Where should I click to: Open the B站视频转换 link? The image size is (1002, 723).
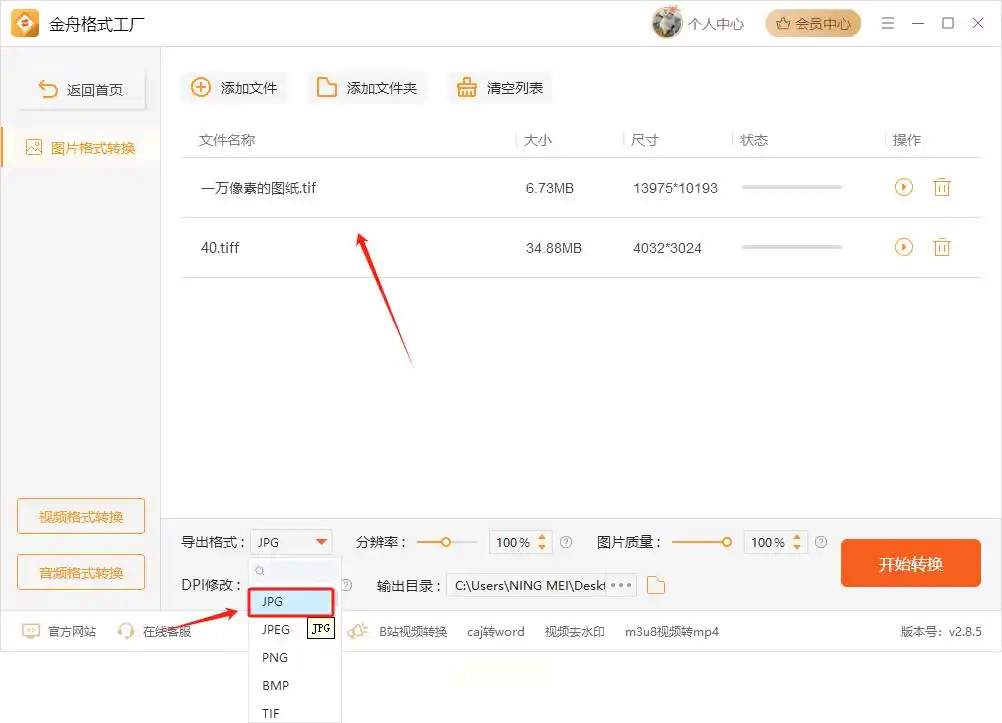click(x=413, y=632)
